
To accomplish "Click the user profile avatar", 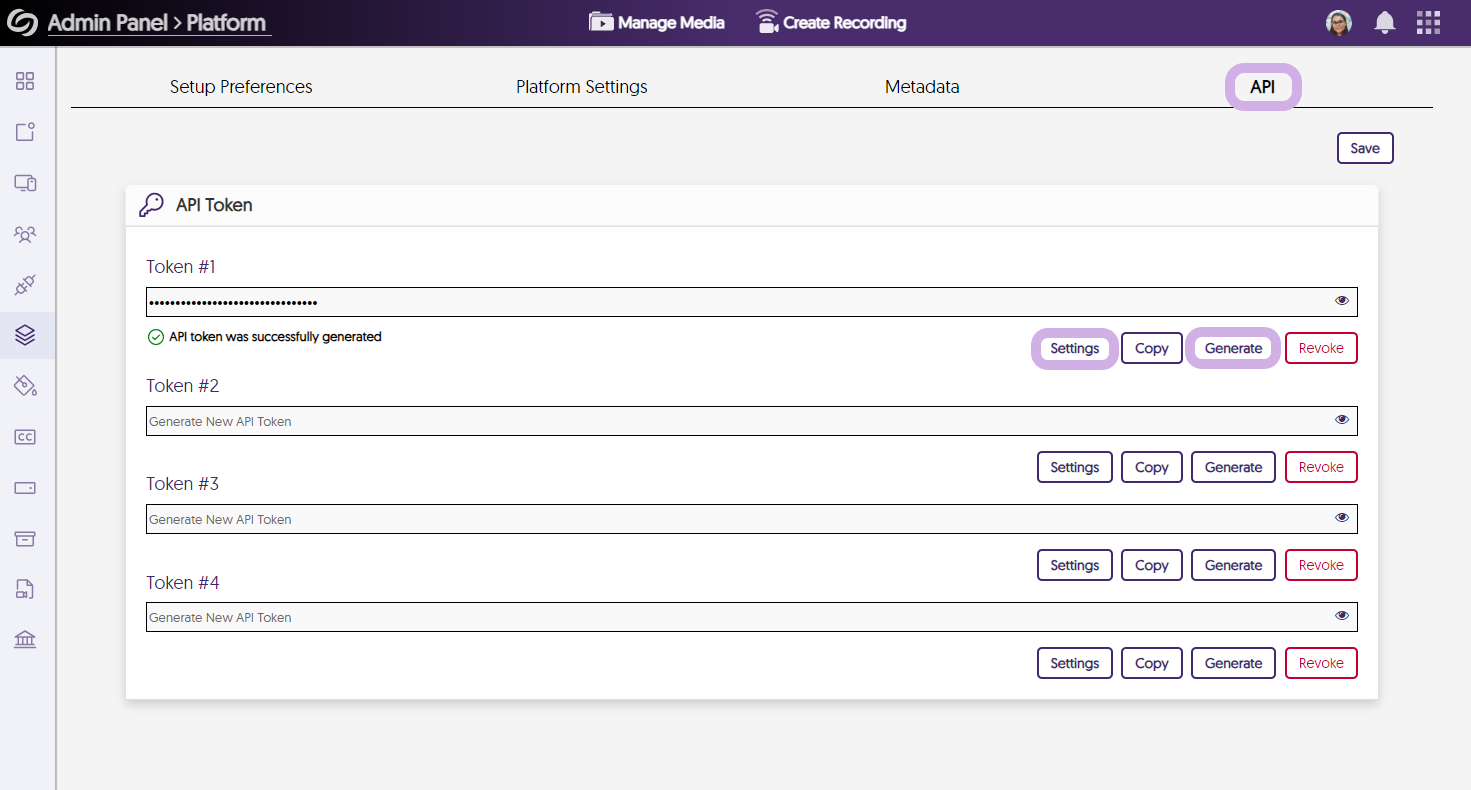I will point(1338,23).
